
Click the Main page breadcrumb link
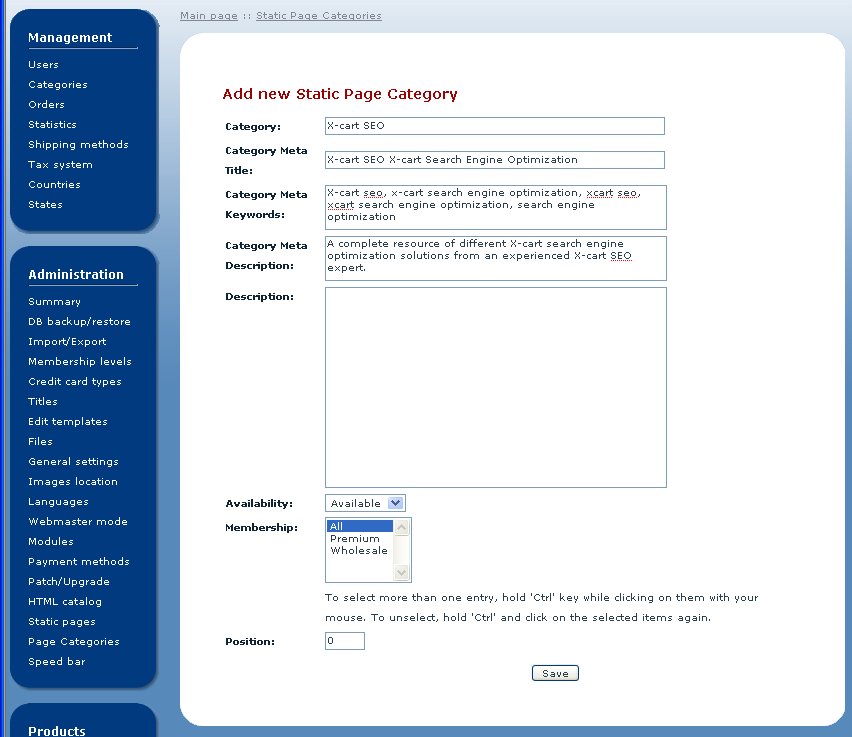[x=209, y=16]
